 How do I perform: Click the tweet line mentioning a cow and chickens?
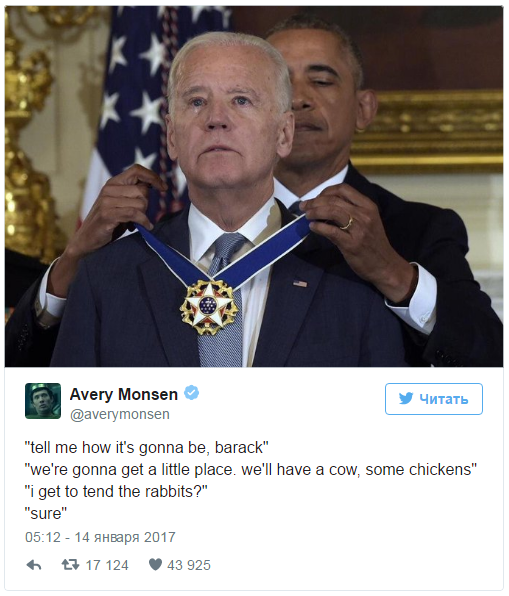point(251,469)
